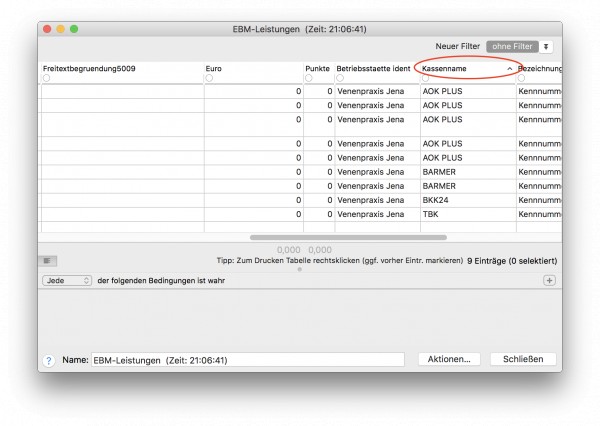Open the help question mark icon

(49, 361)
